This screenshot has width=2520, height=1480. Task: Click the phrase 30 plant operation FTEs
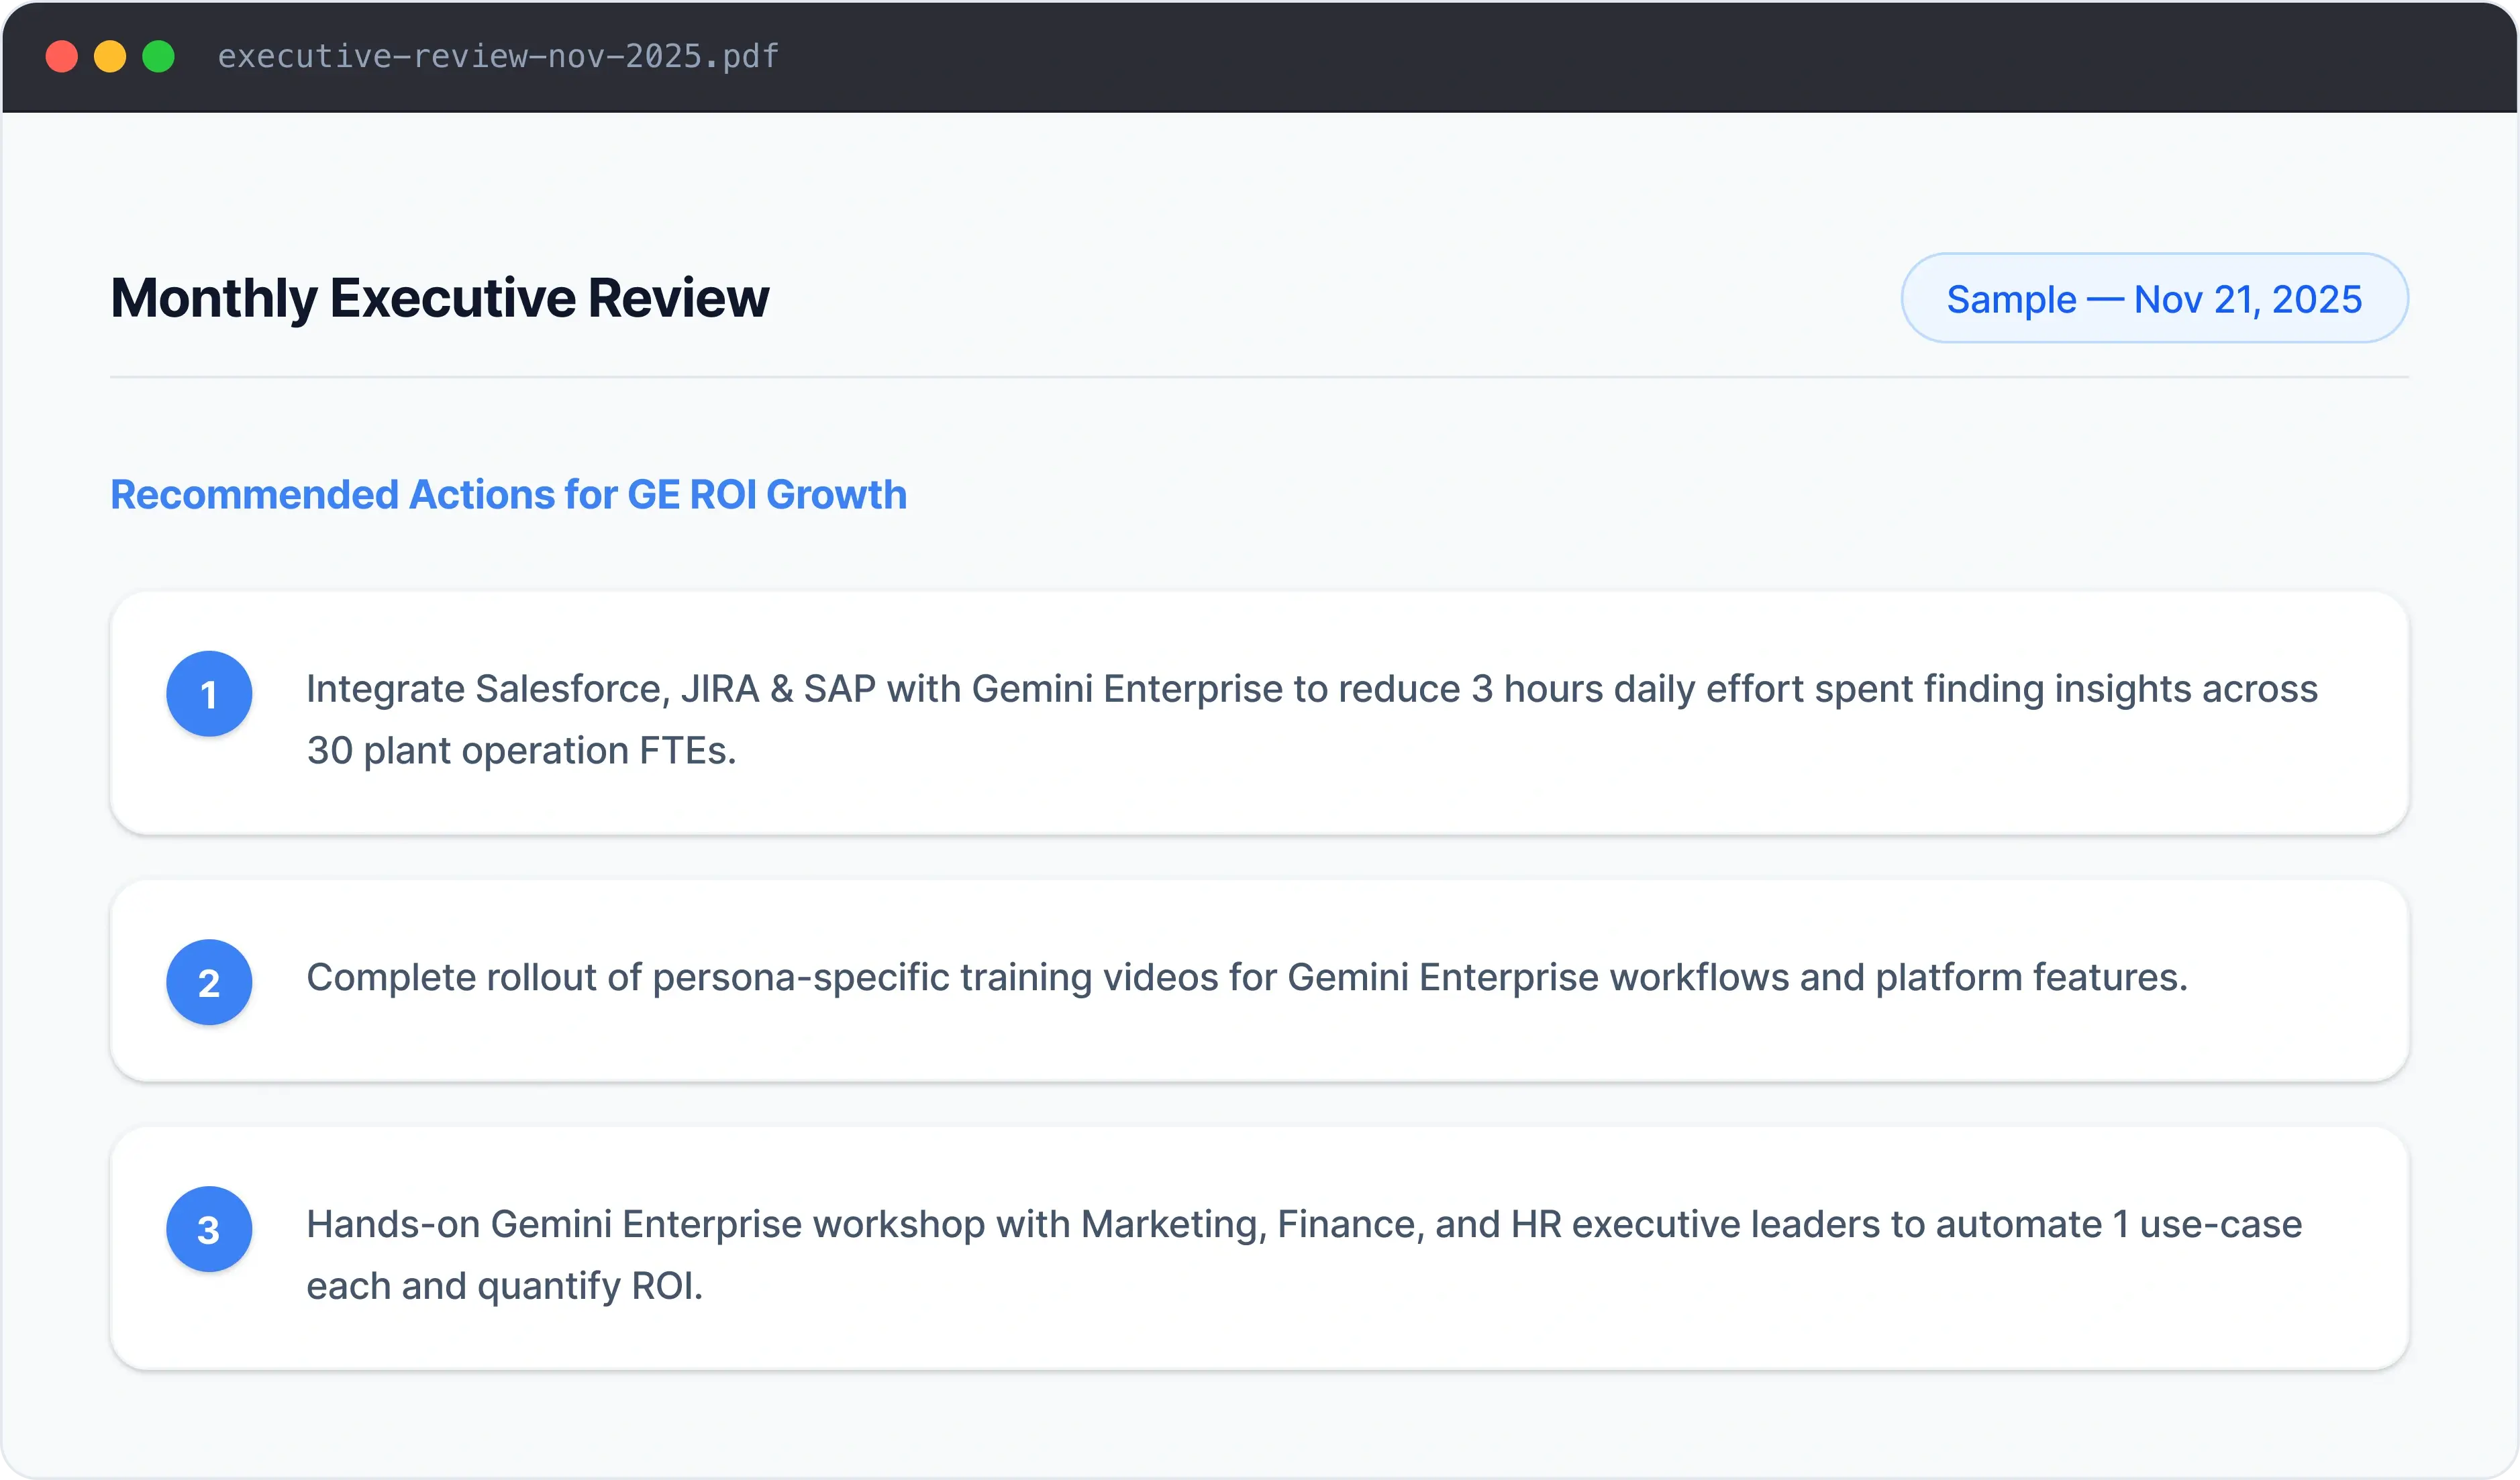tap(521, 750)
